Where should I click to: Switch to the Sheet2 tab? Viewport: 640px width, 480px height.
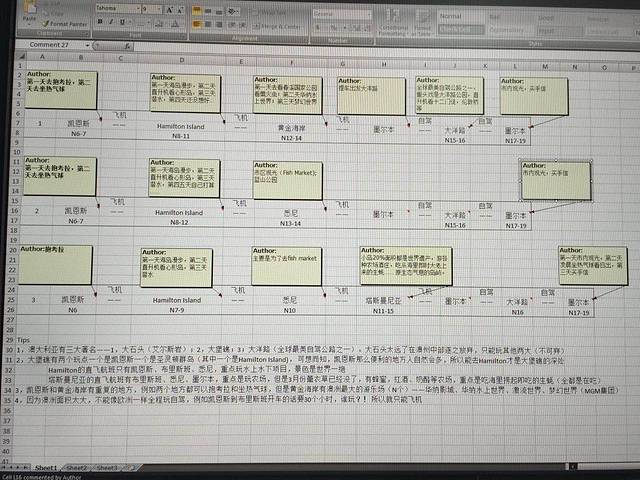click(77, 467)
